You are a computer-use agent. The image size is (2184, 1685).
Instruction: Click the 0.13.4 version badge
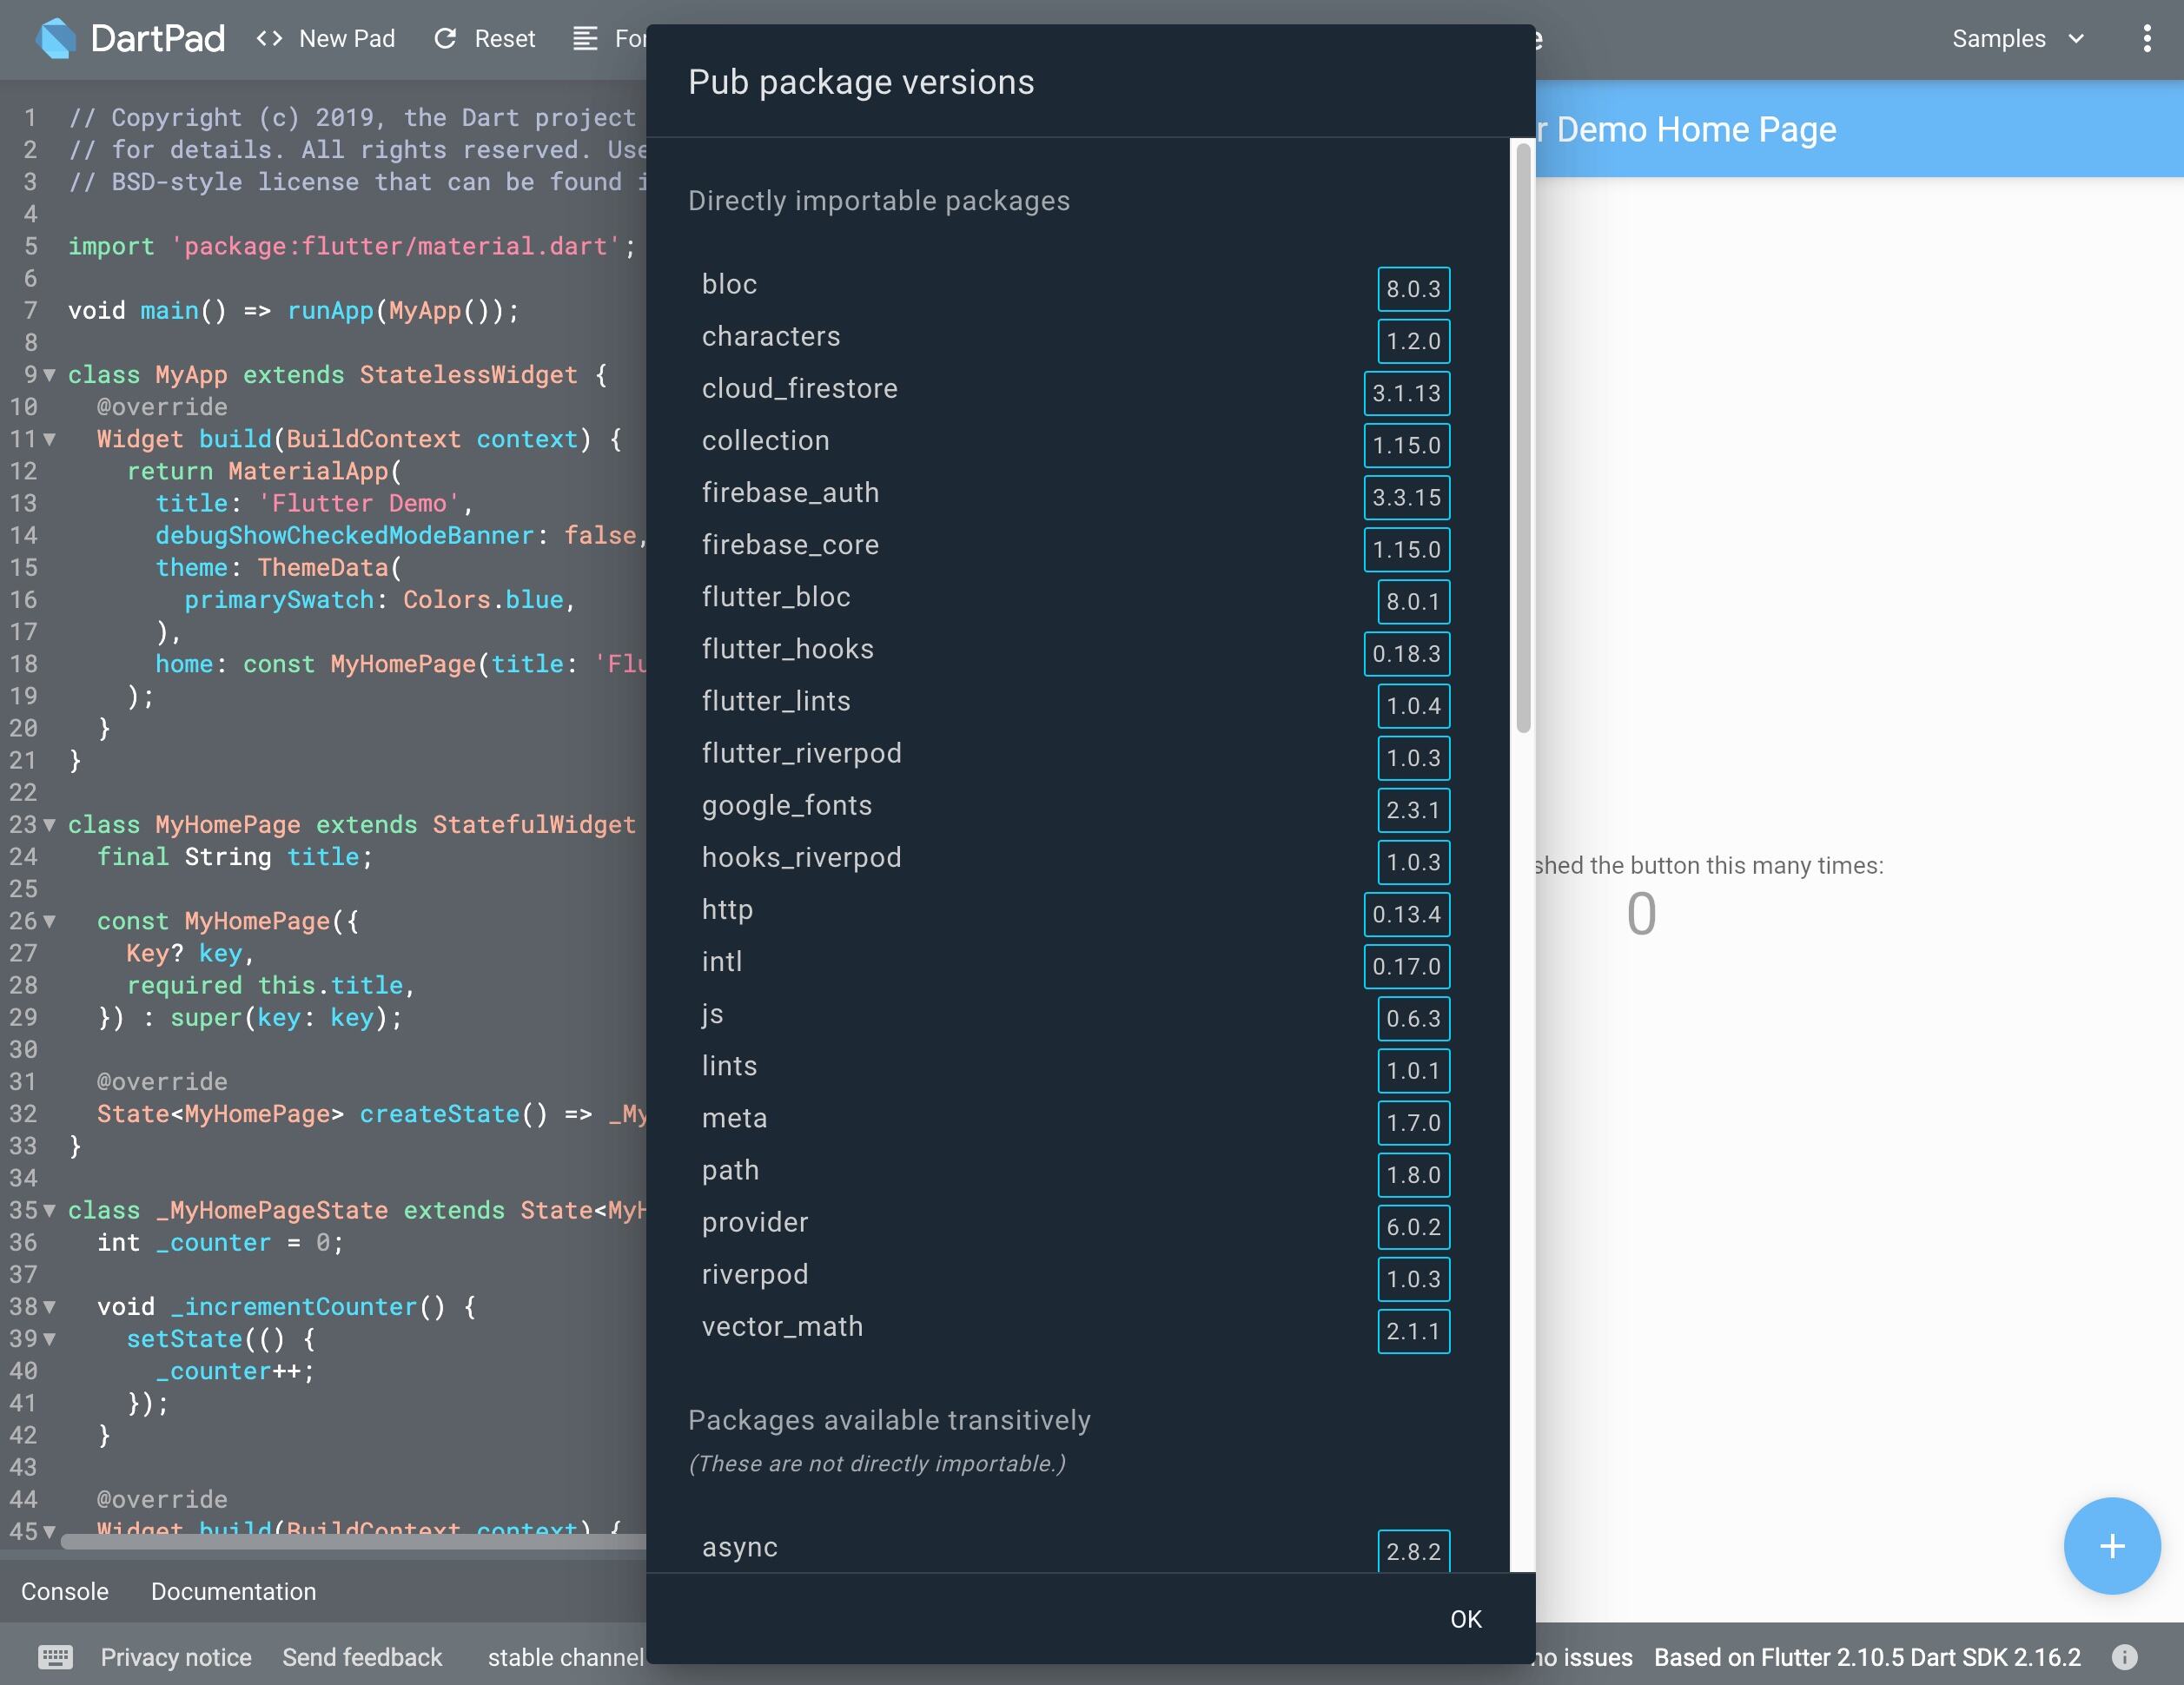[1406, 914]
